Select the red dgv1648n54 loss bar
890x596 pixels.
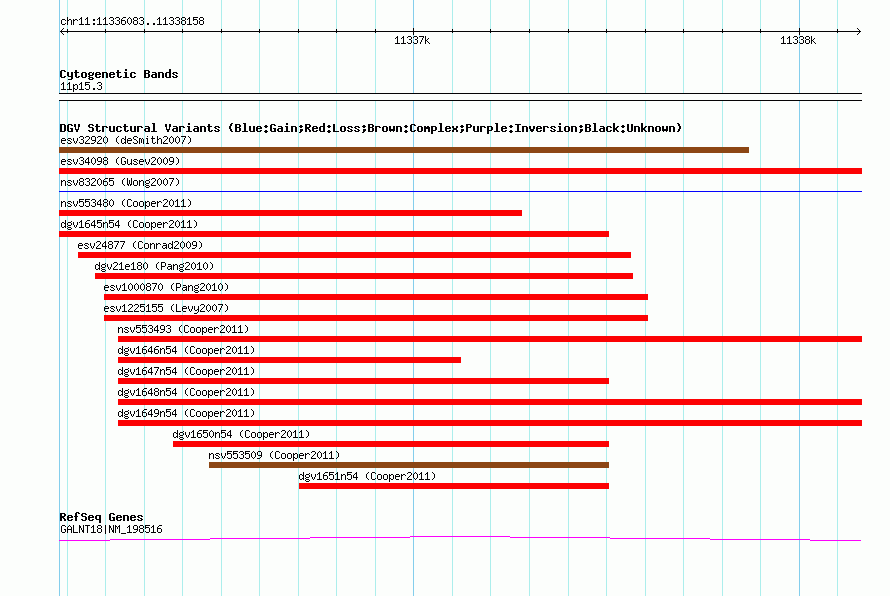tap(490, 402)
